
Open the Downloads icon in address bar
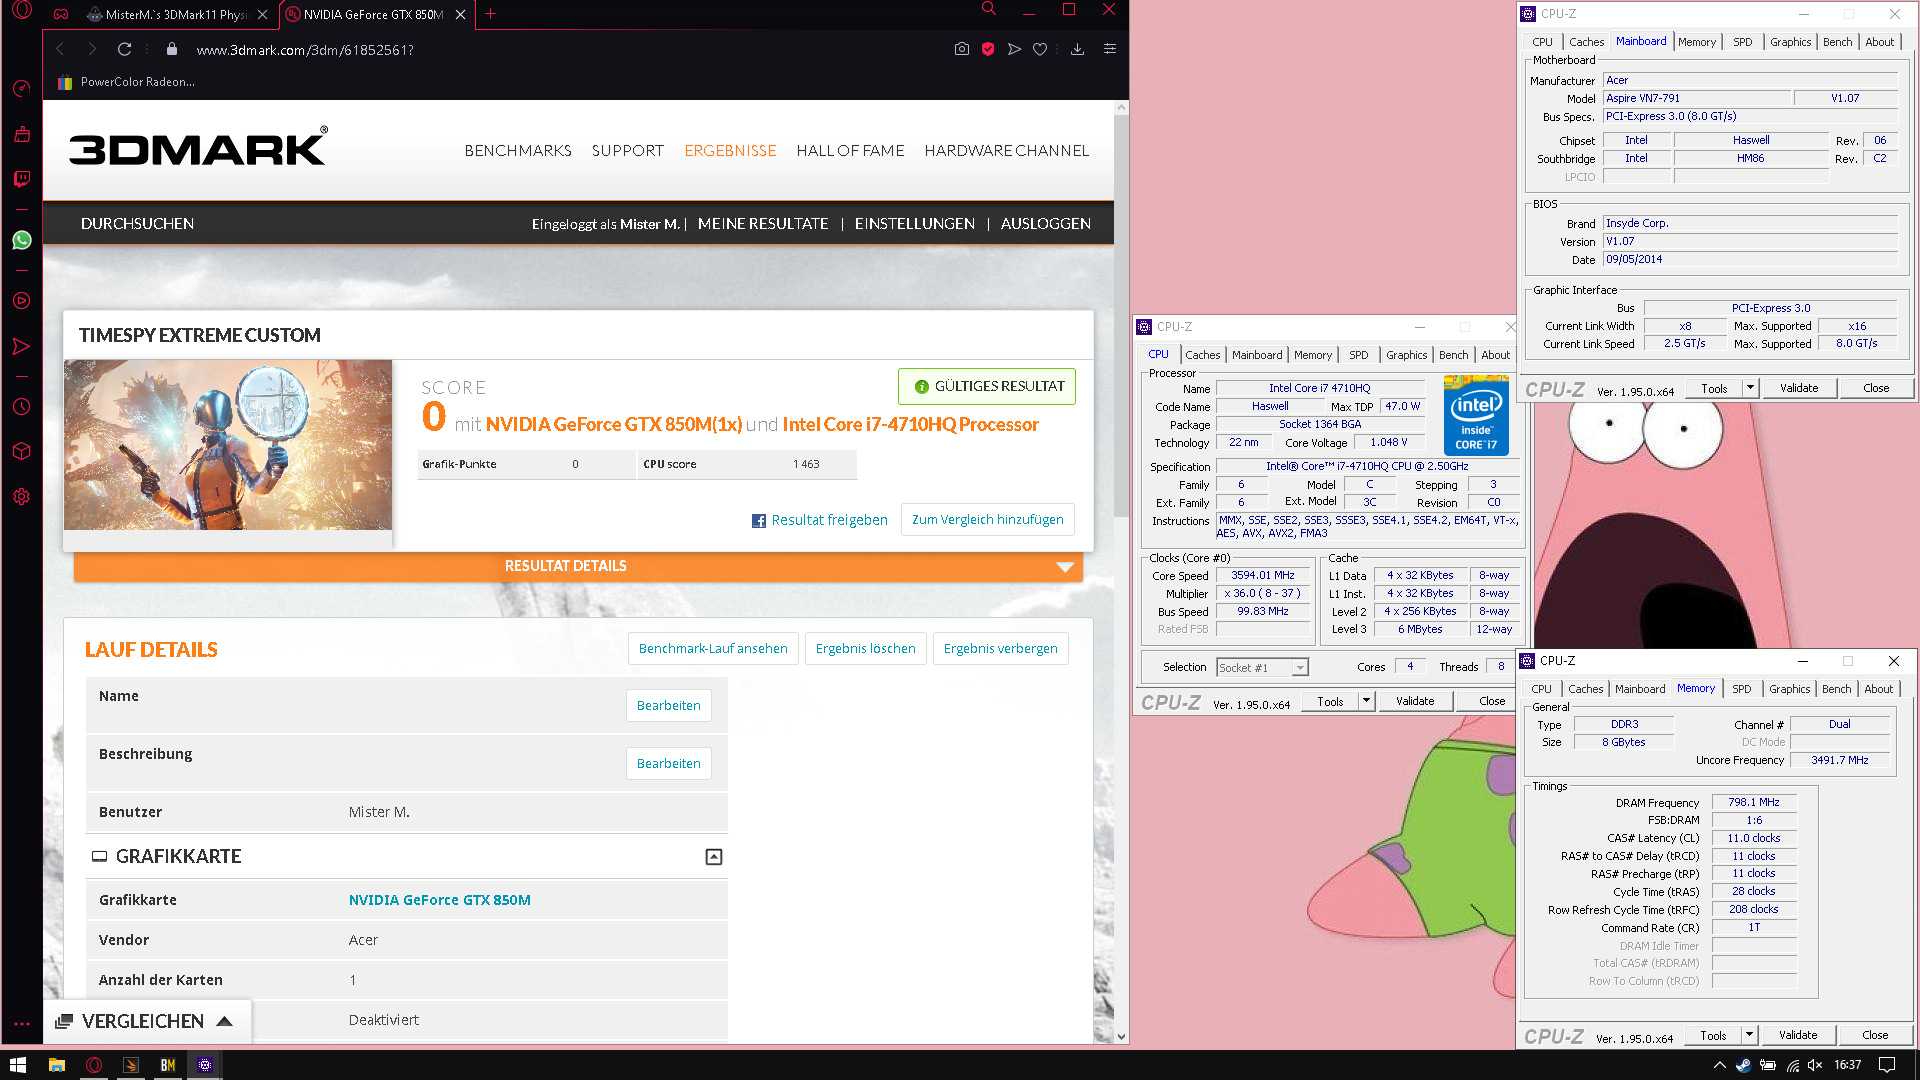coord(1077,49)
